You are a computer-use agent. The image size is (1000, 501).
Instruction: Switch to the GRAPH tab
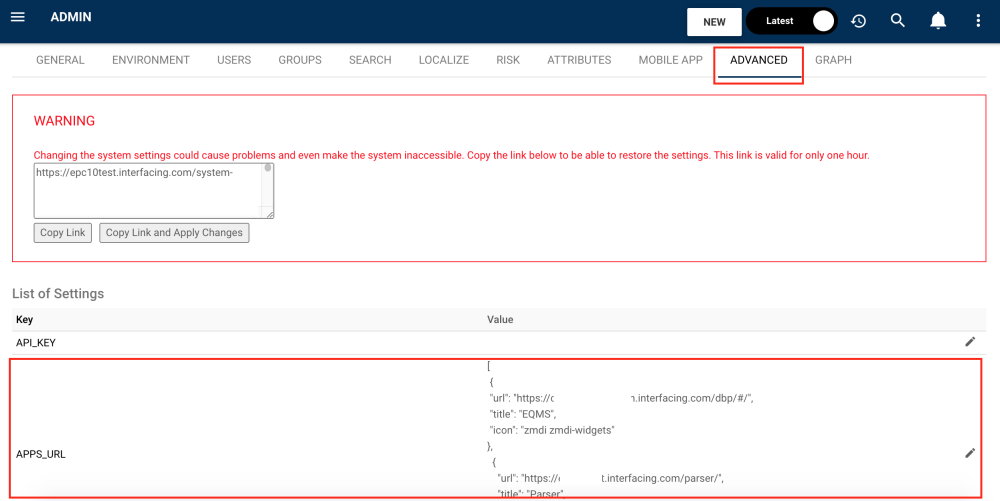pos(833,60)
